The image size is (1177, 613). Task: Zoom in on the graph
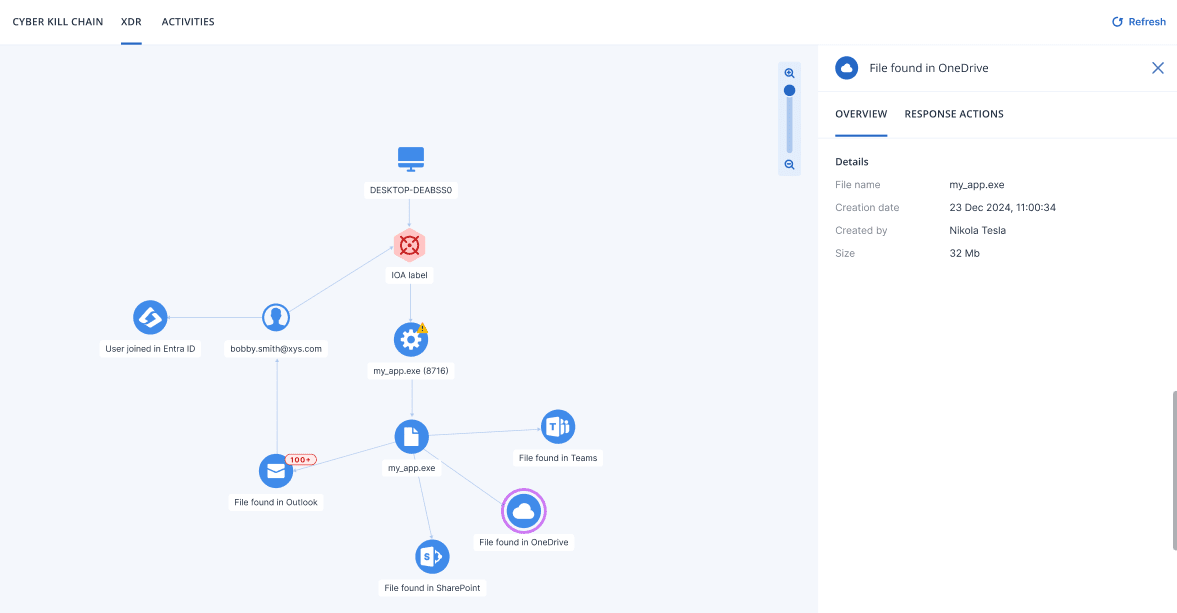point(789,73)
